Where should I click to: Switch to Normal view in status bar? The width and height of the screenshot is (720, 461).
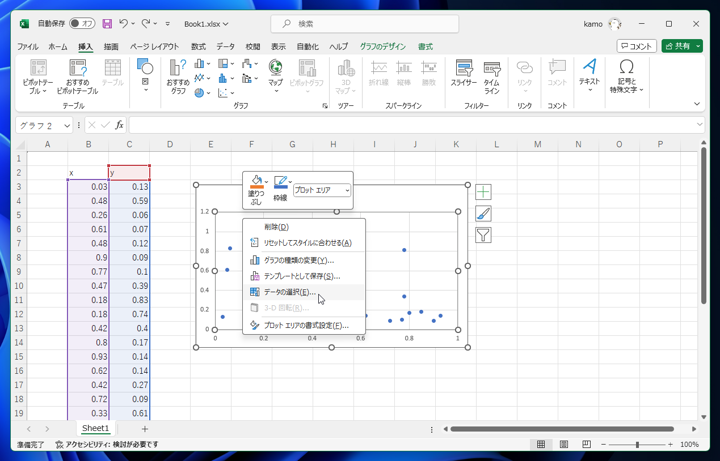pyautogui.click(x=541, y=444)
